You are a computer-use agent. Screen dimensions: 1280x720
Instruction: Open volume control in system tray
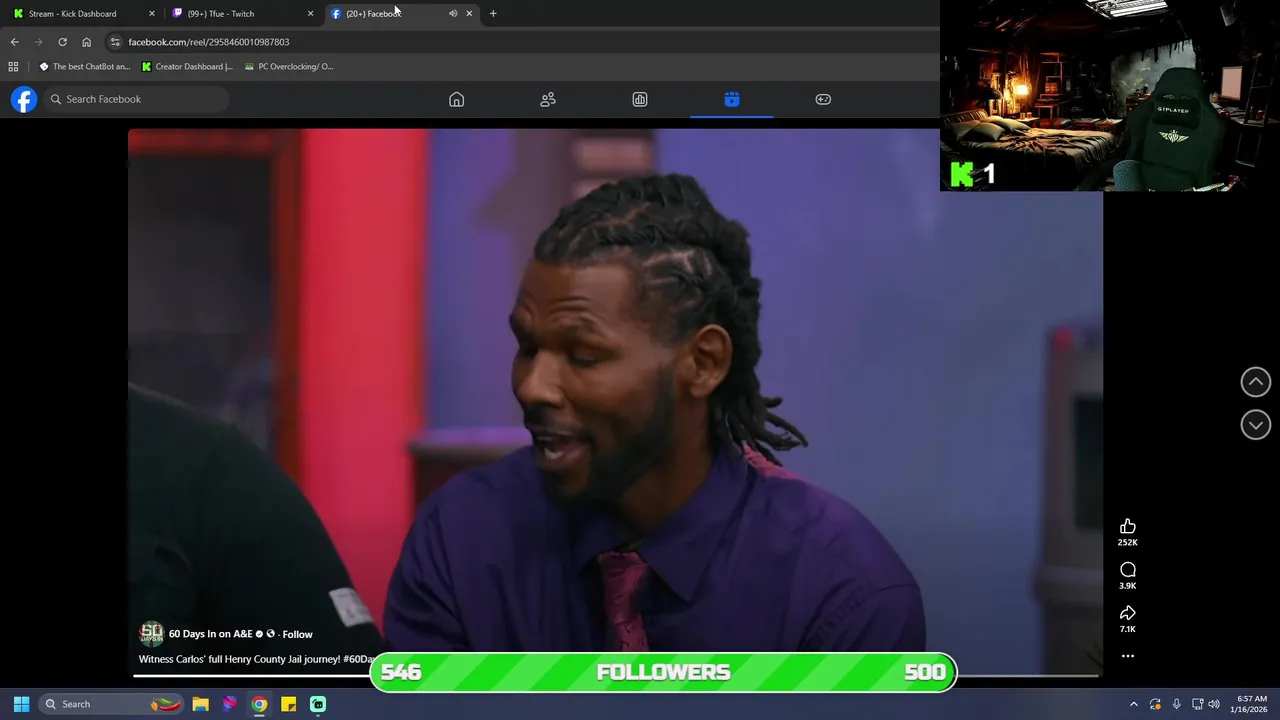click(1214, 704)
